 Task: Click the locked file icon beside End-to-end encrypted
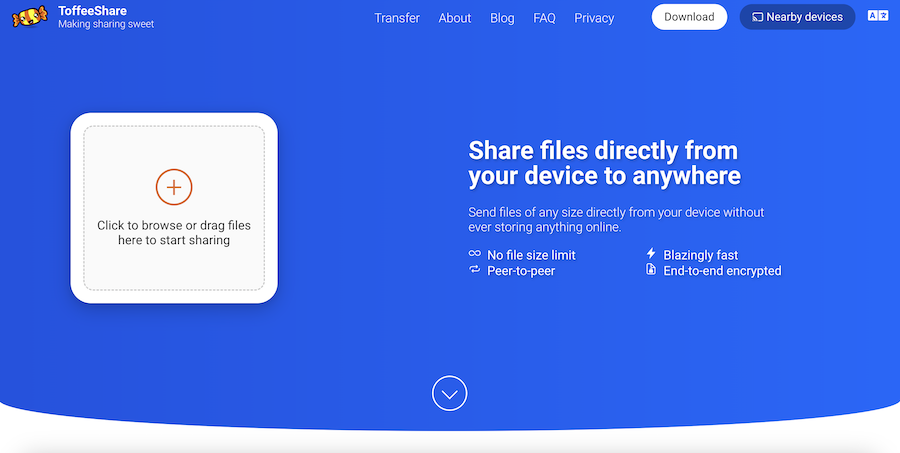pos(651,269)
